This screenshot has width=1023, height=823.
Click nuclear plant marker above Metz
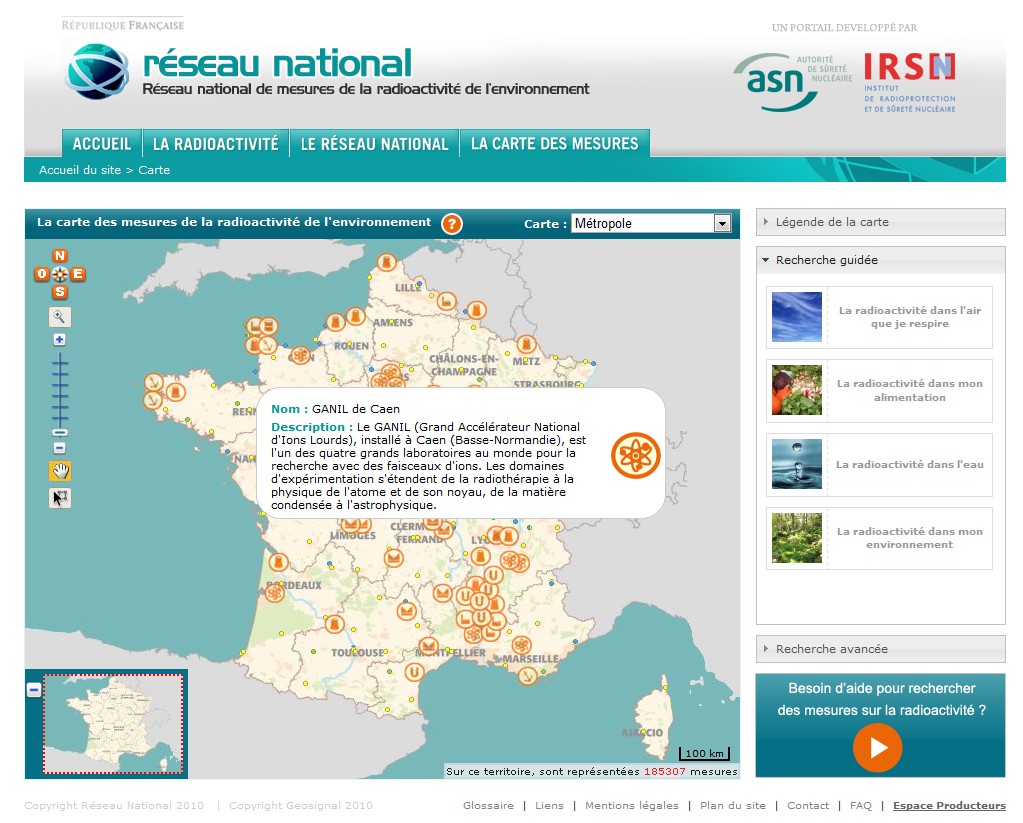(527, 344)
